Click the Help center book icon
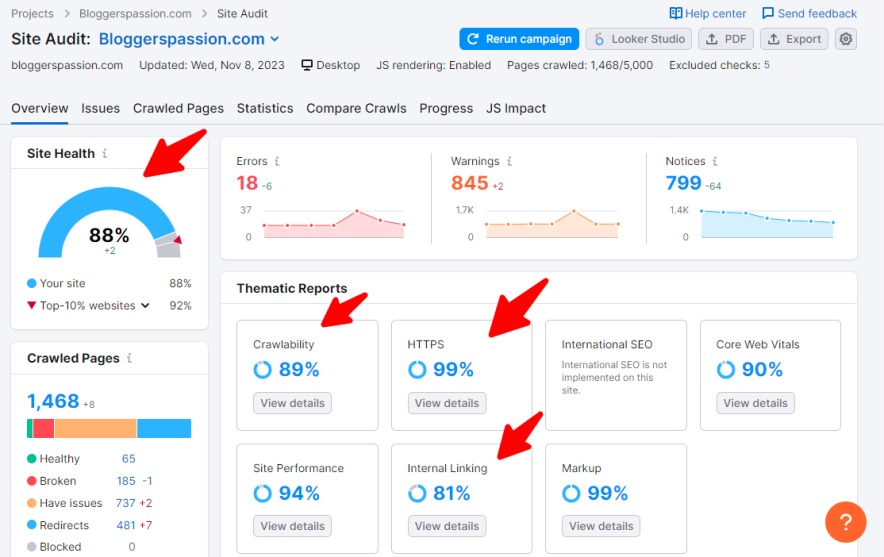The width and height of the screenshot is (884, 557). coord(675,13)
